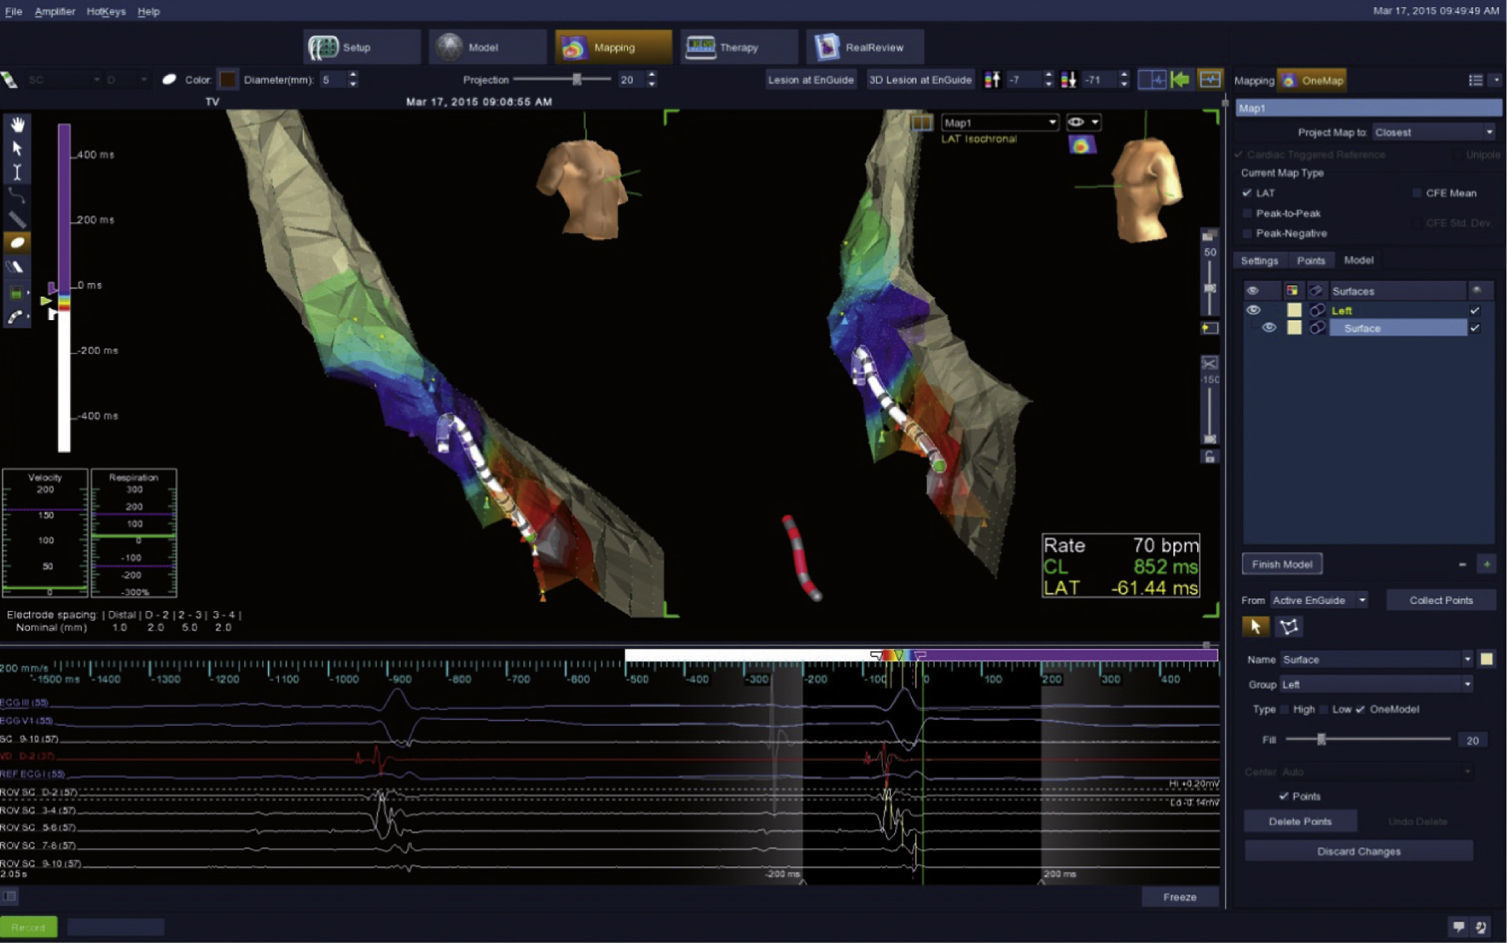Open the Amplifier menu
This screenshot has width=1507, height=943.
pos(55,11)
